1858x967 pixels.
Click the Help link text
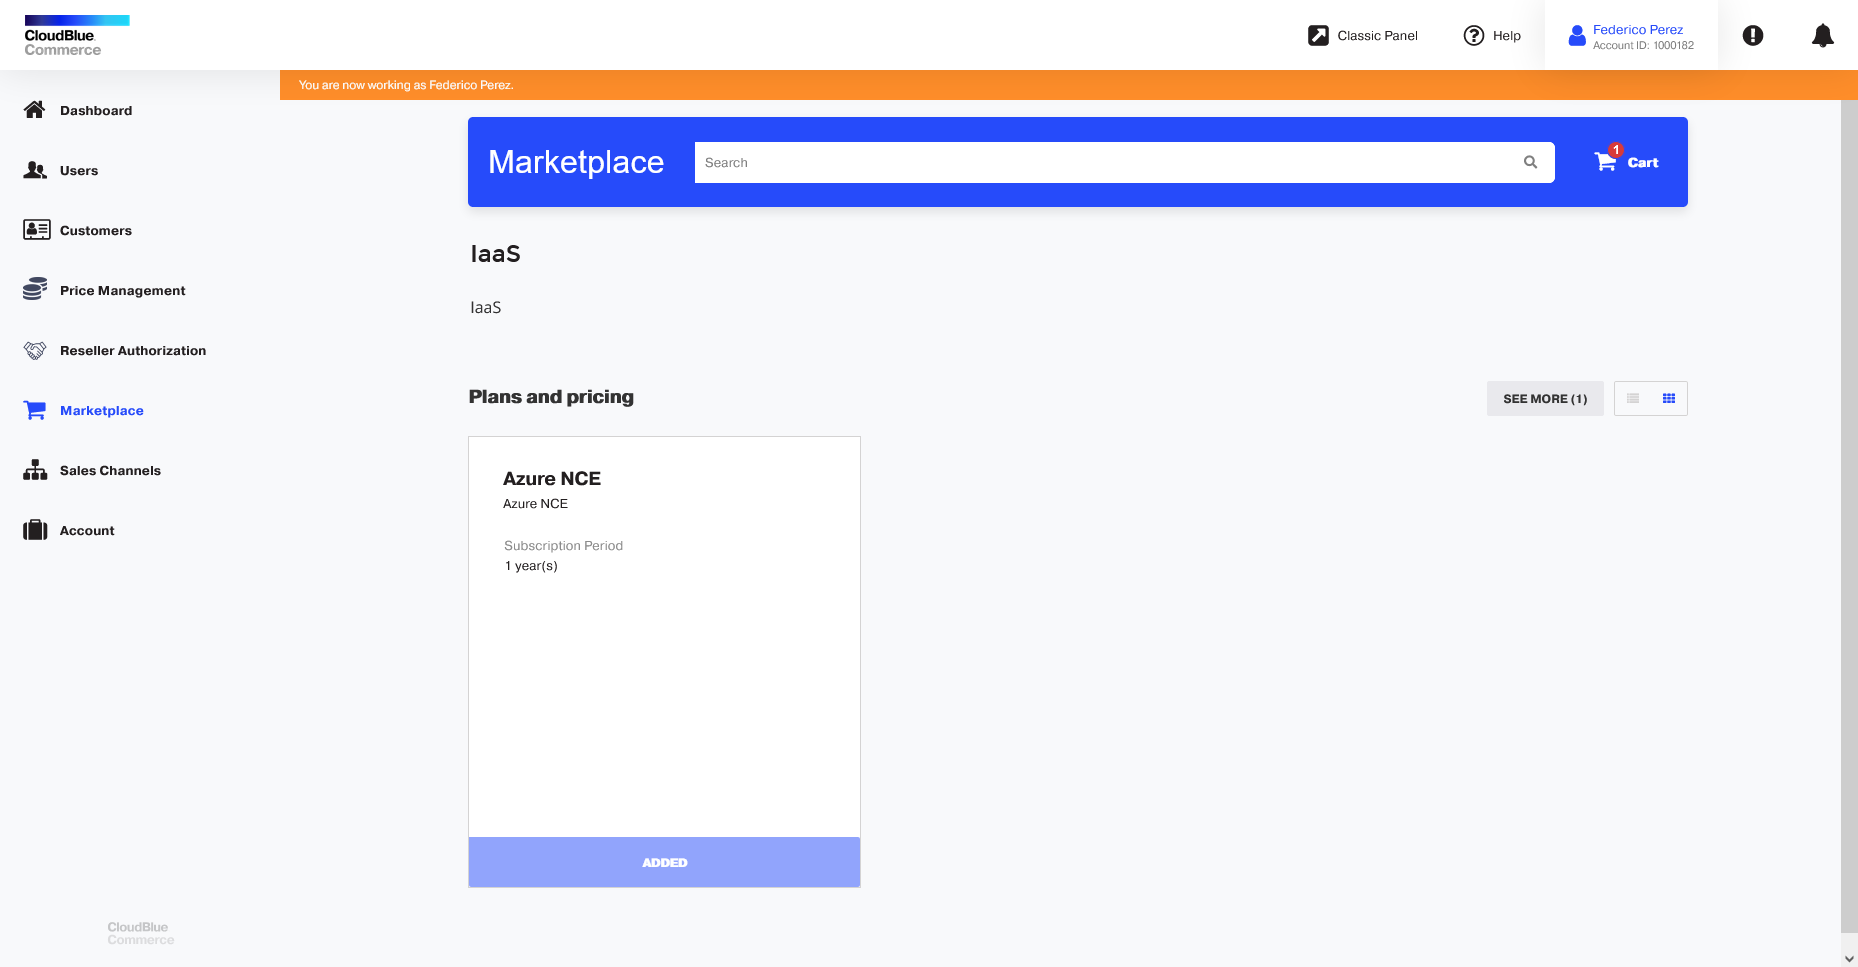pyautogui.click(x=1506, y=35)
